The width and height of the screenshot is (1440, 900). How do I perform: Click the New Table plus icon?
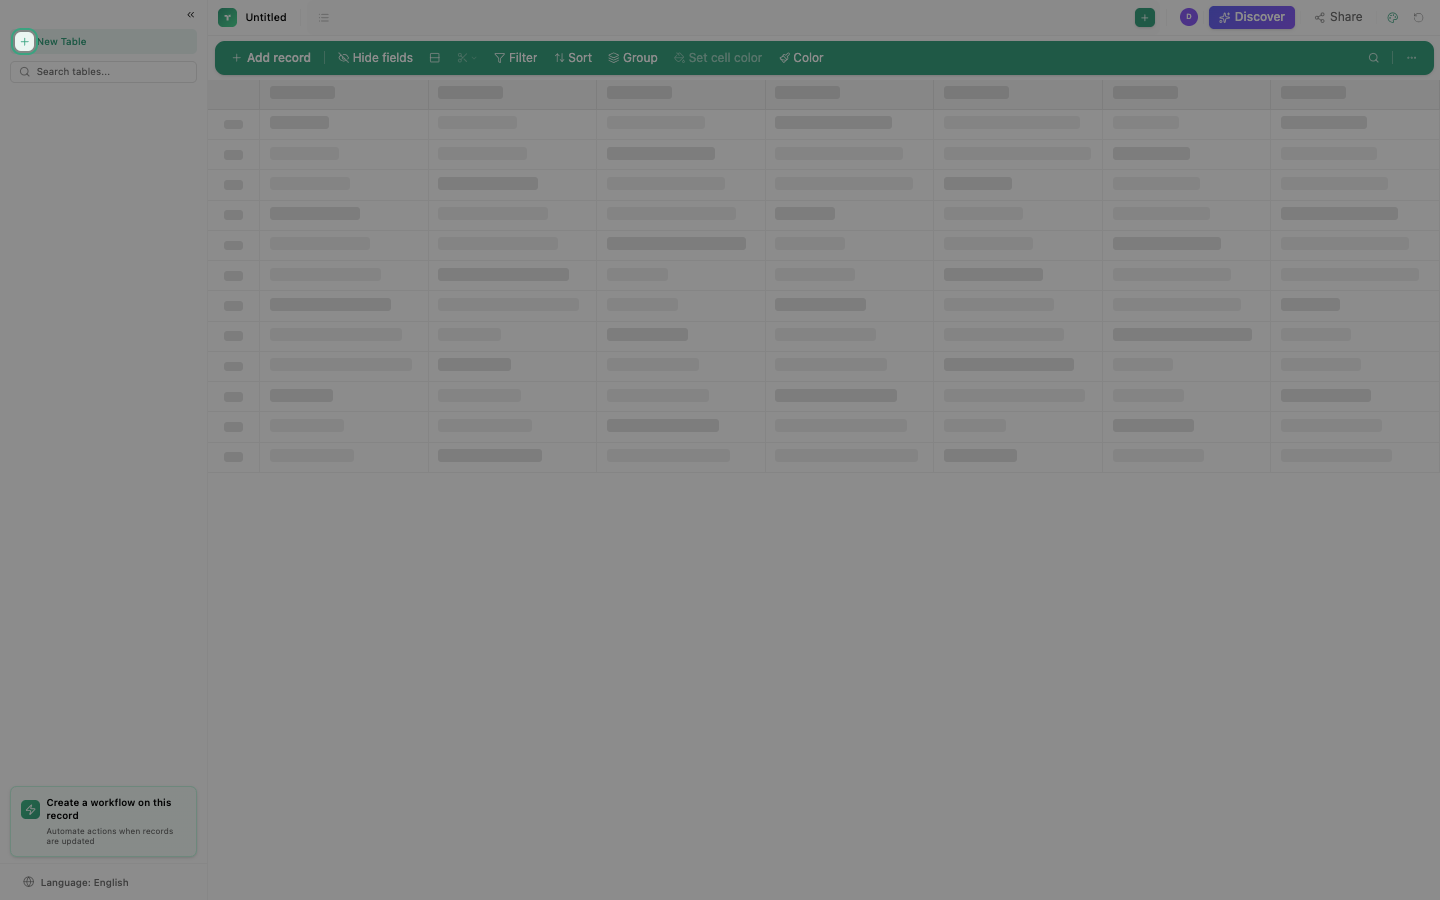coord(24,41)
